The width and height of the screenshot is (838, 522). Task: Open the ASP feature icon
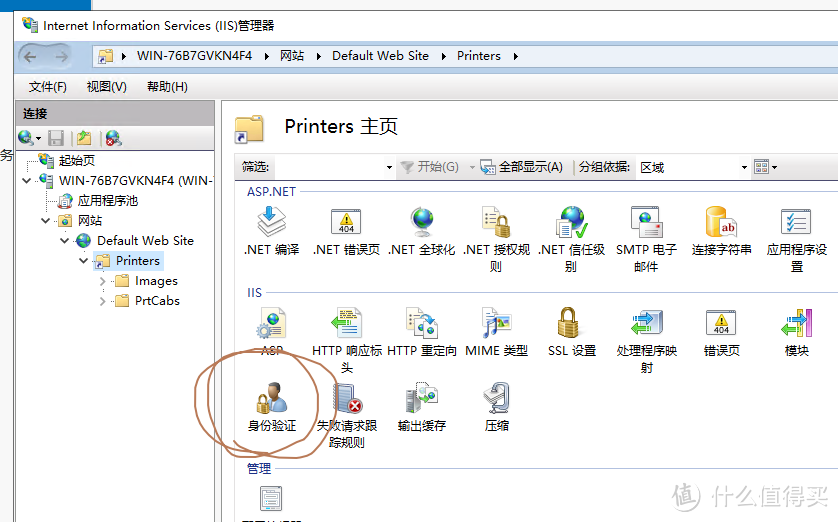[x=271, y=324]
